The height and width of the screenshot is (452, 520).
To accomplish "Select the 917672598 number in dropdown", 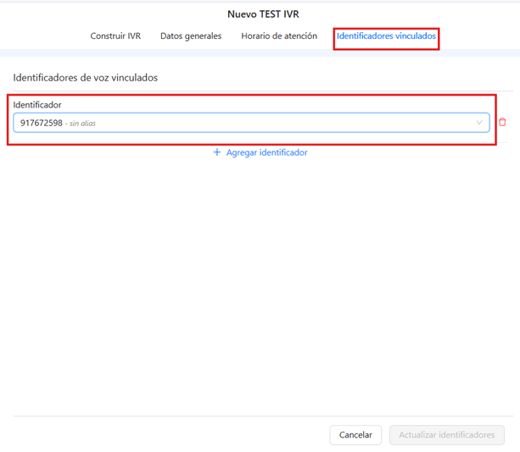I will click(41, 123).
